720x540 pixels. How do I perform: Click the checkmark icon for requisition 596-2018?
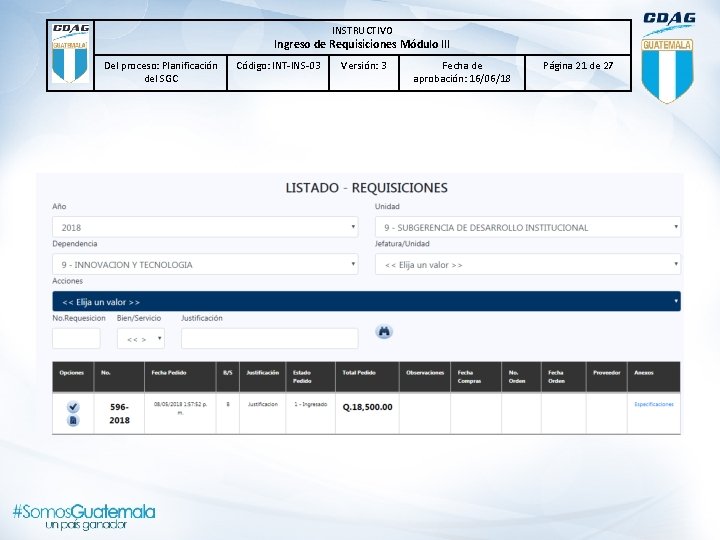(x=73, y=407)
